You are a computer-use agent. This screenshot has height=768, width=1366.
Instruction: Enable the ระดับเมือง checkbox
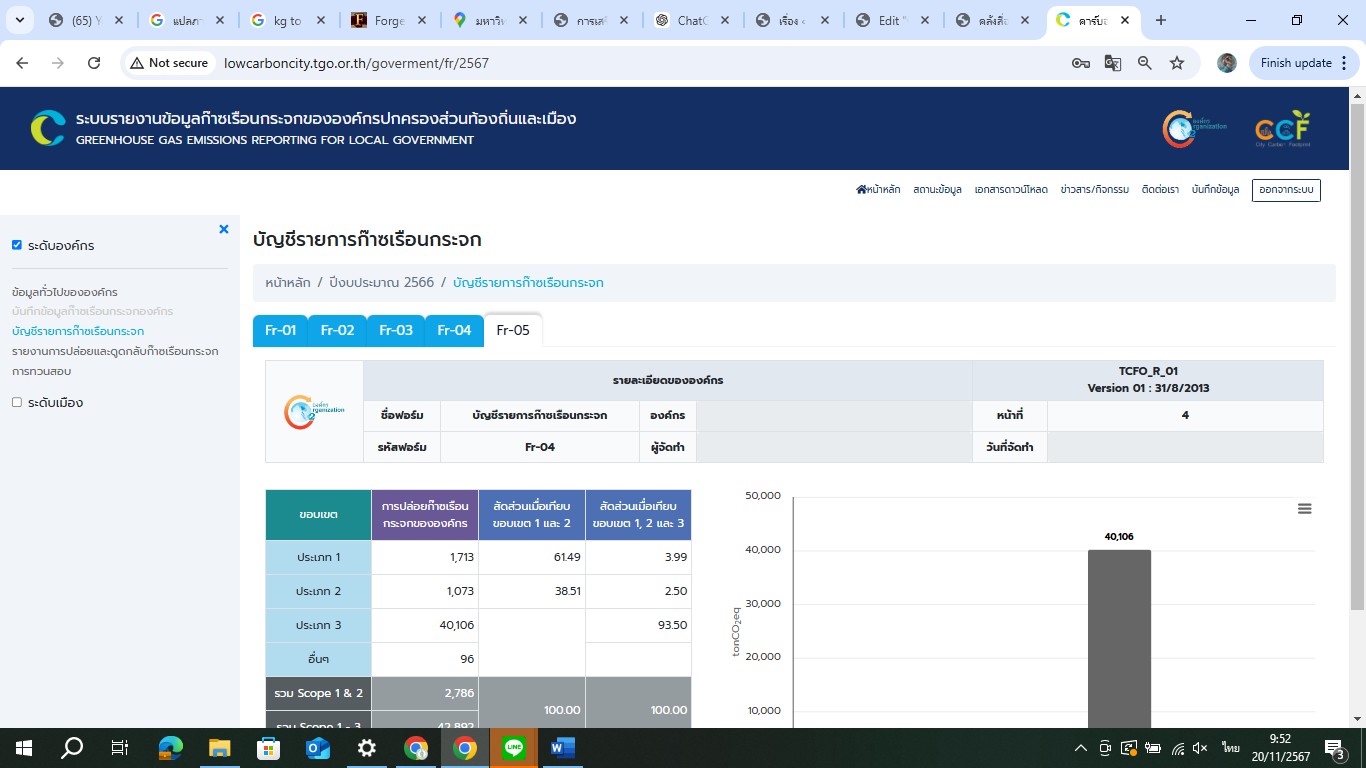click(x=17, y=402)
